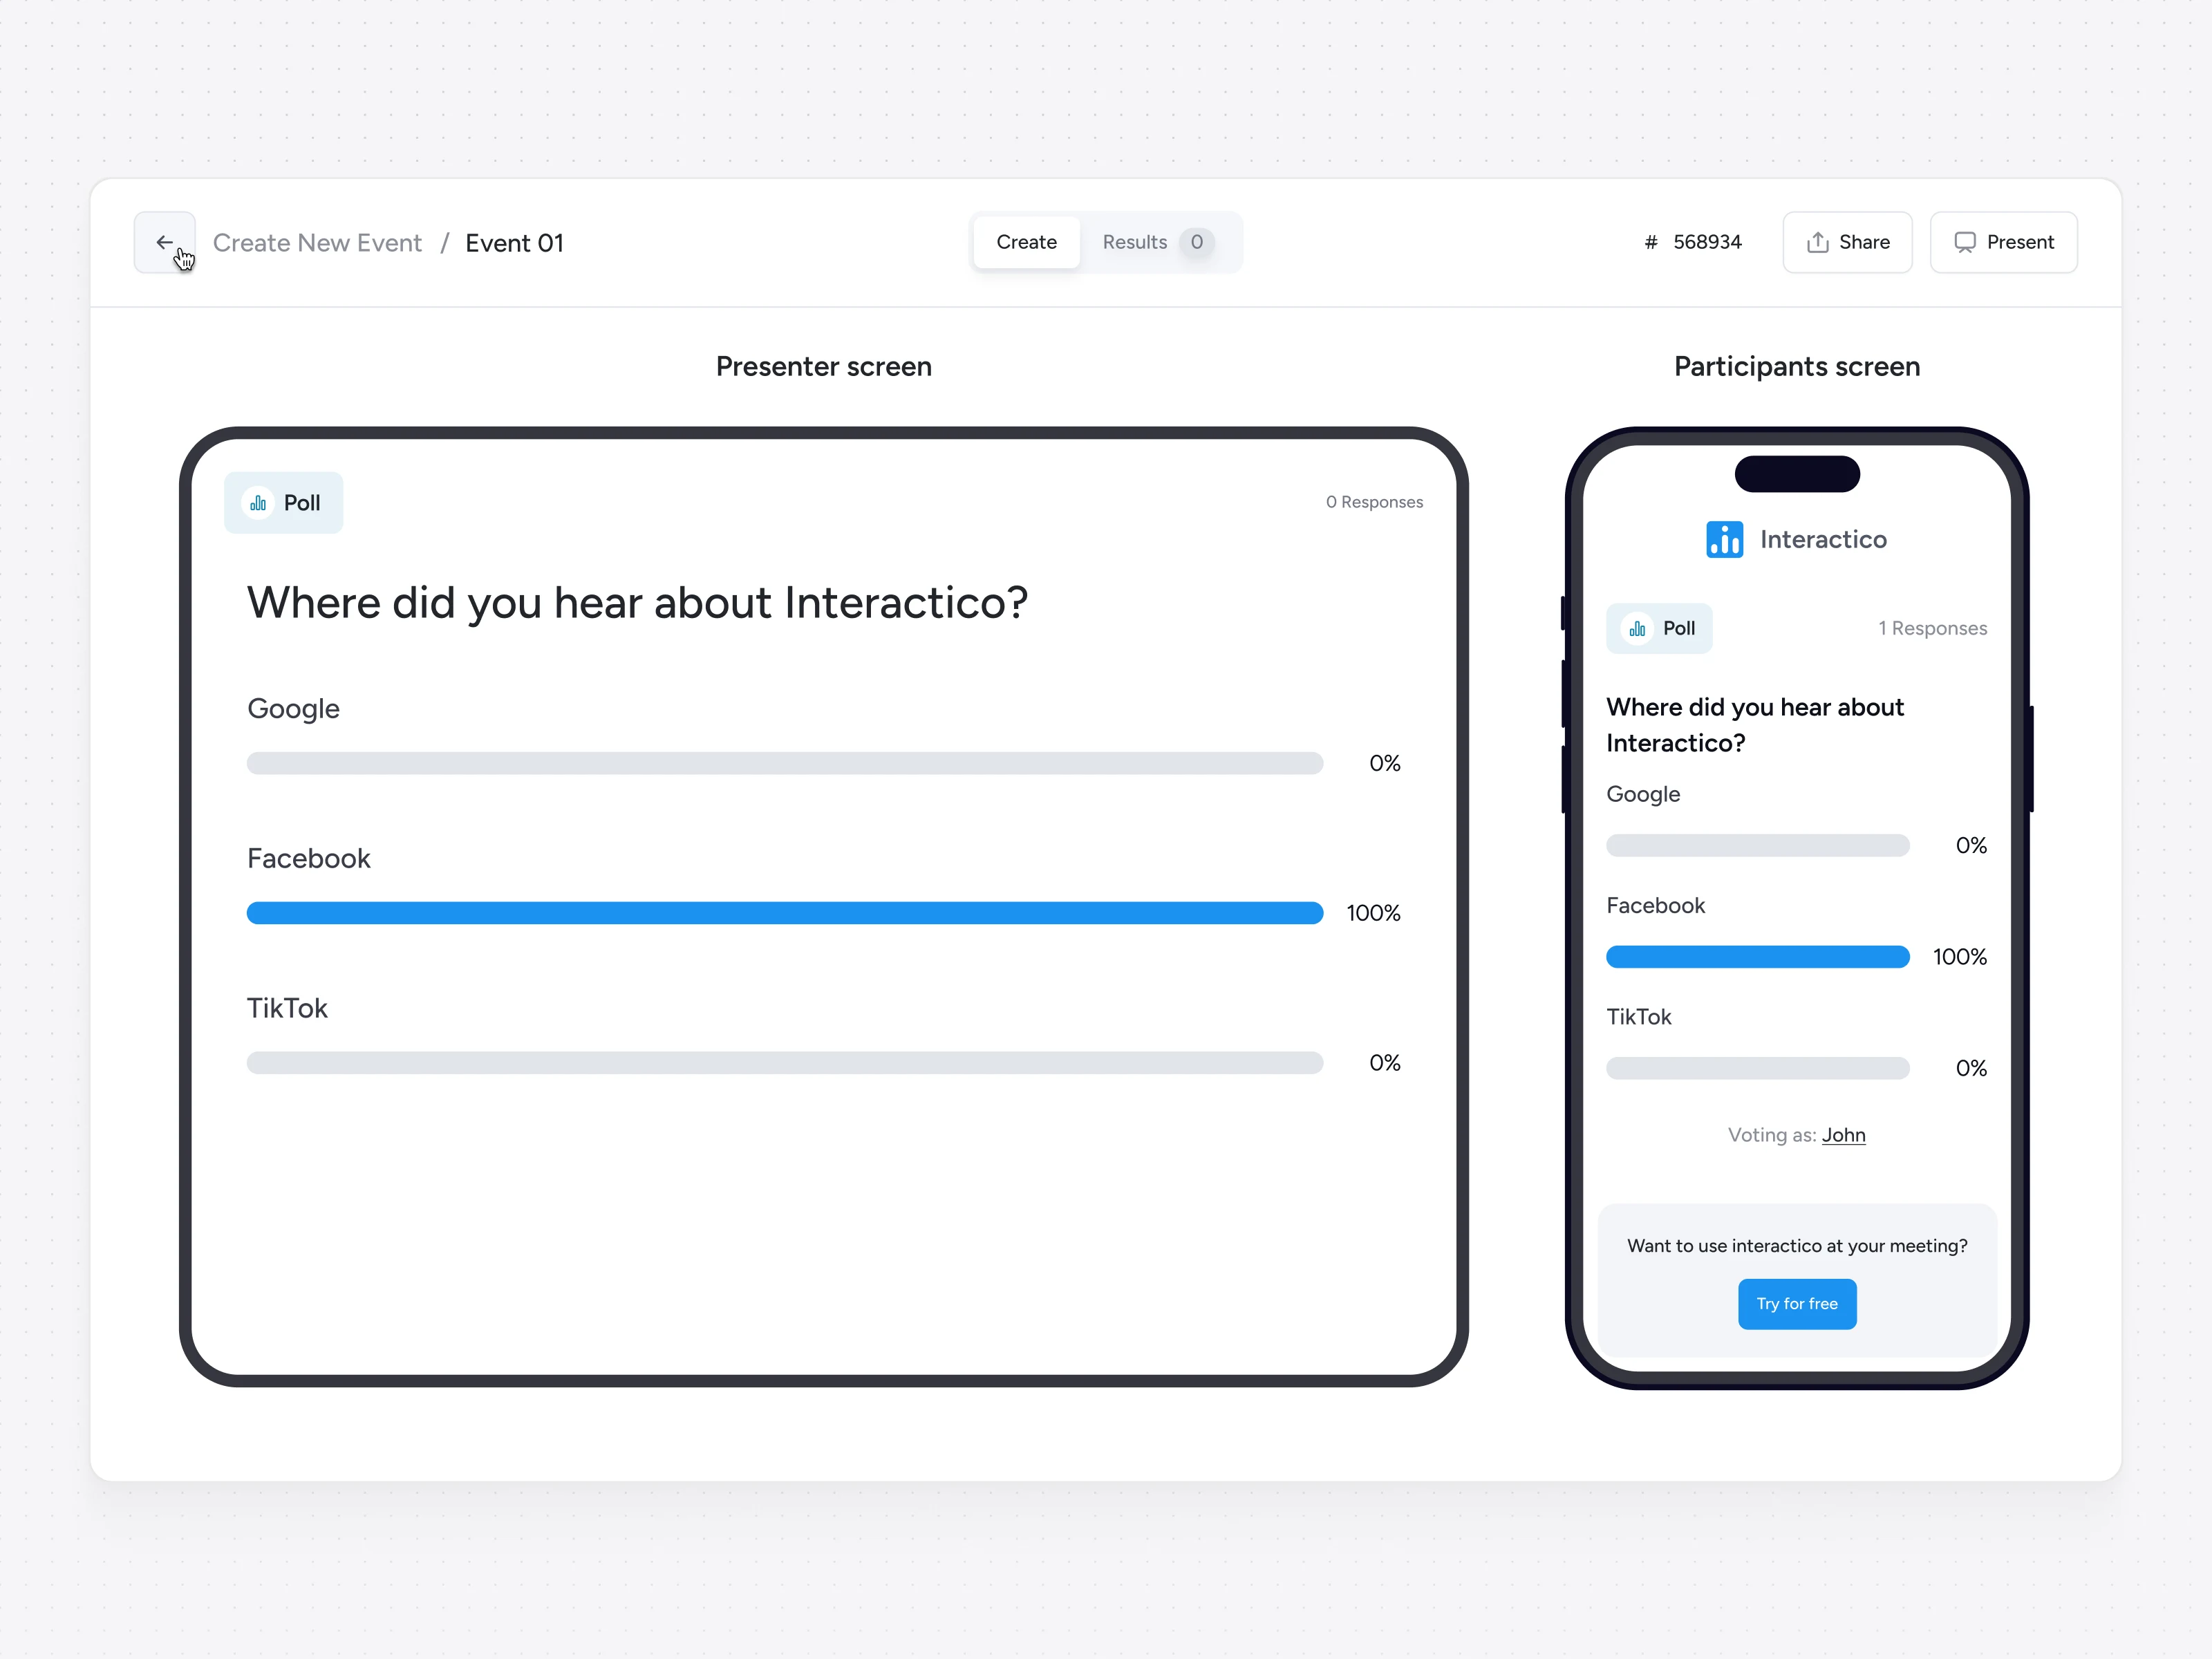Image resolution: width=2212 pixels, height=1659 pixels.
Task: Click the Share upload icon
Action: pos(1817,242)
